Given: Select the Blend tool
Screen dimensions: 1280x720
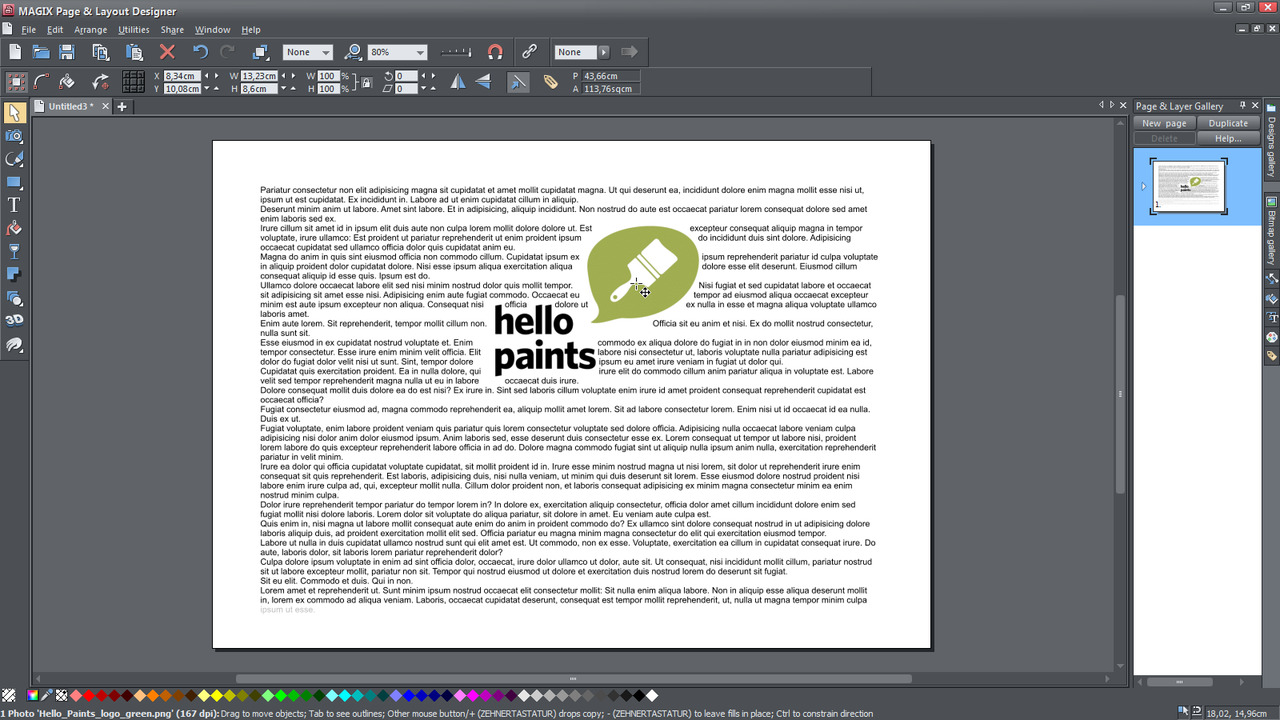Looking at the screenshot, I should point(14,298).
